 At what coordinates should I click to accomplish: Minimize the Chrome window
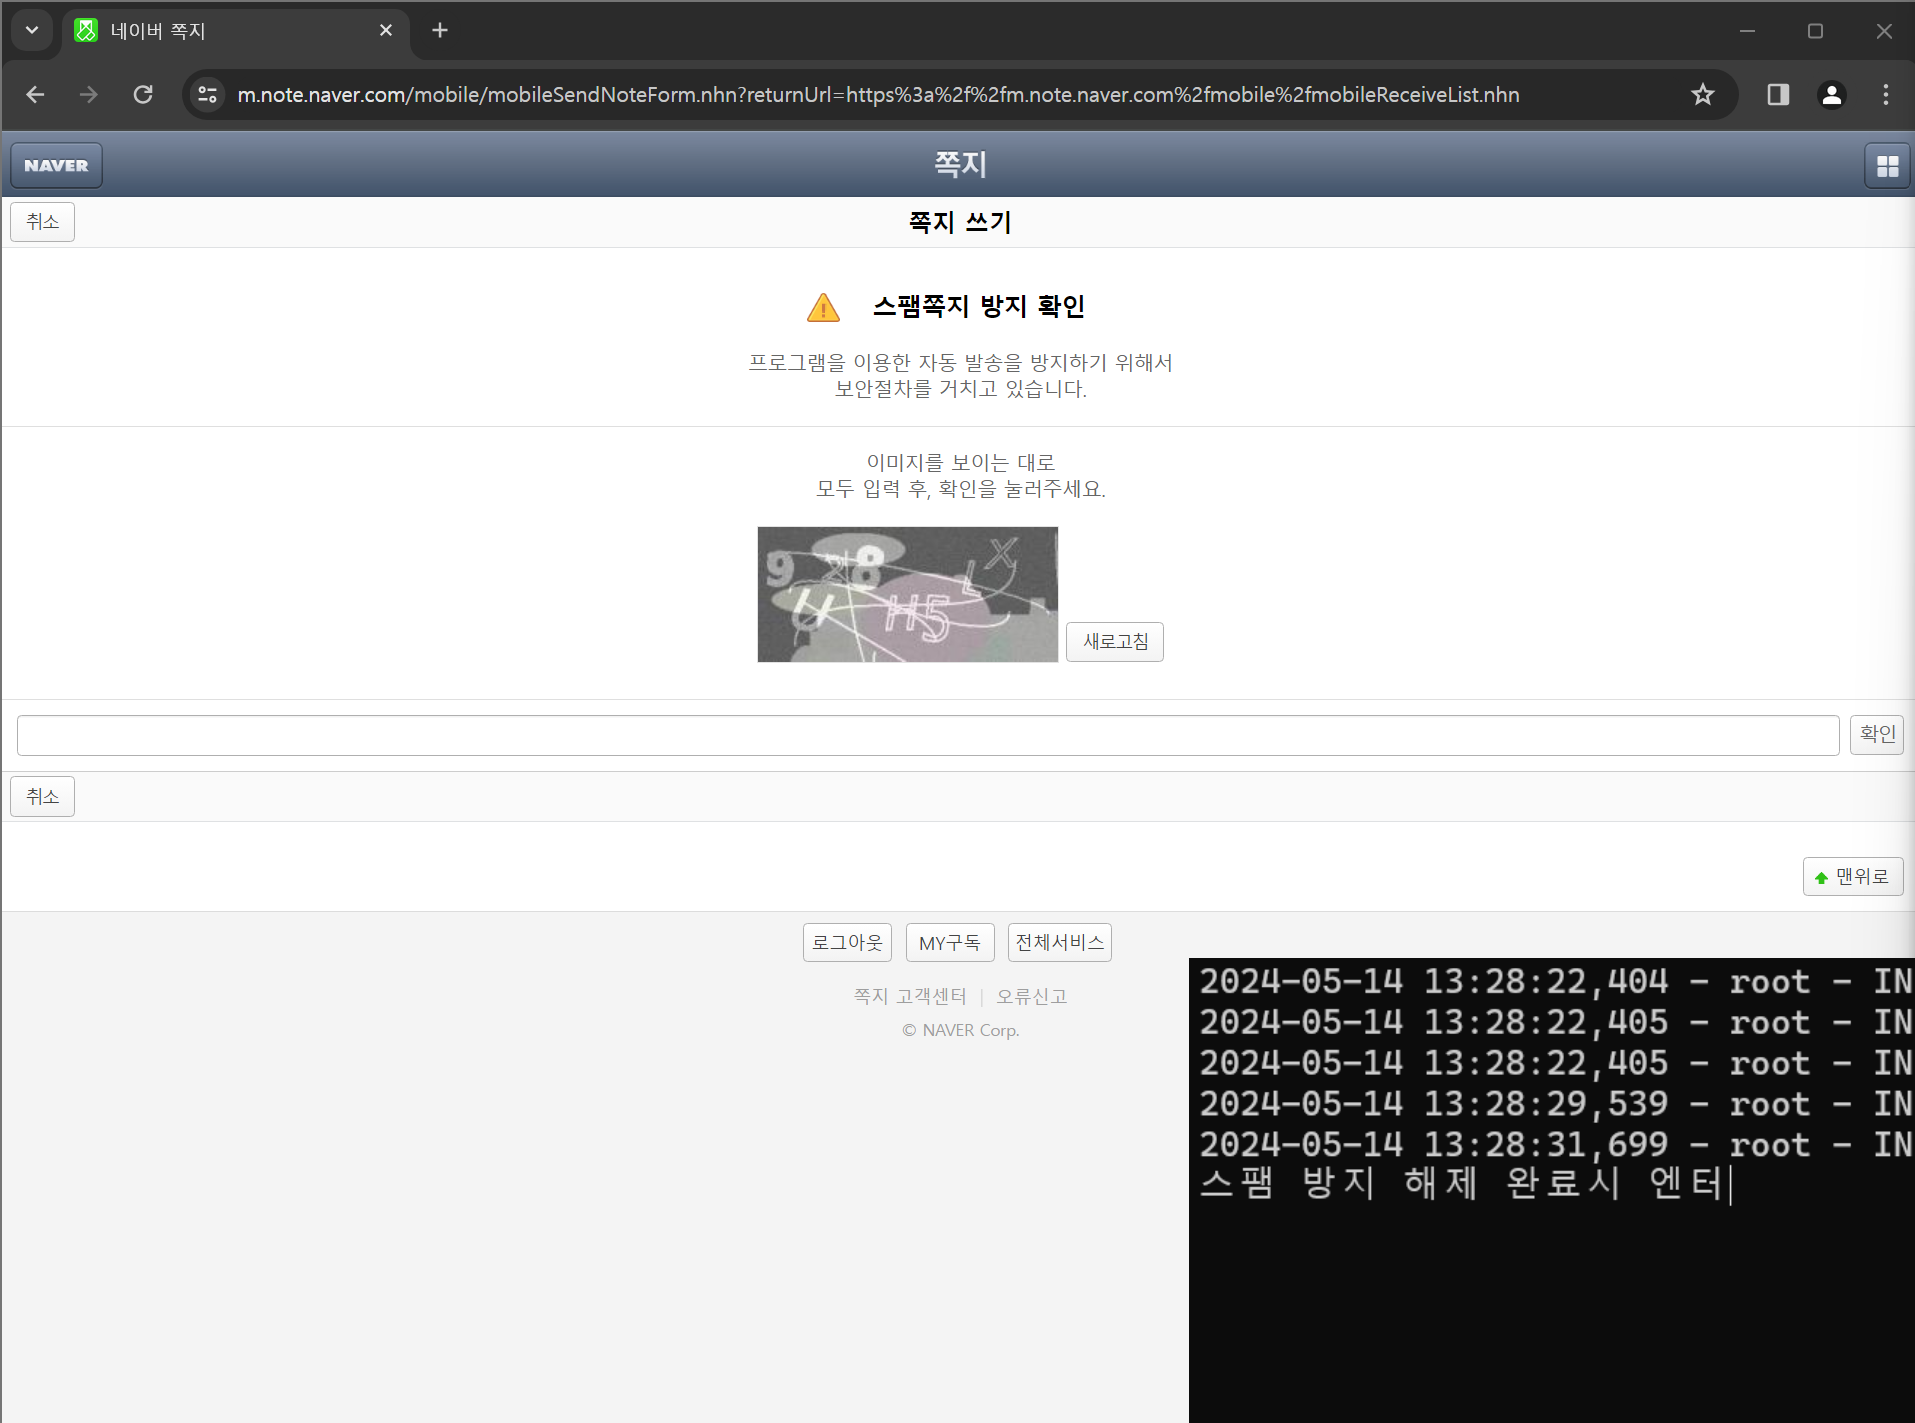[1747, 31]
